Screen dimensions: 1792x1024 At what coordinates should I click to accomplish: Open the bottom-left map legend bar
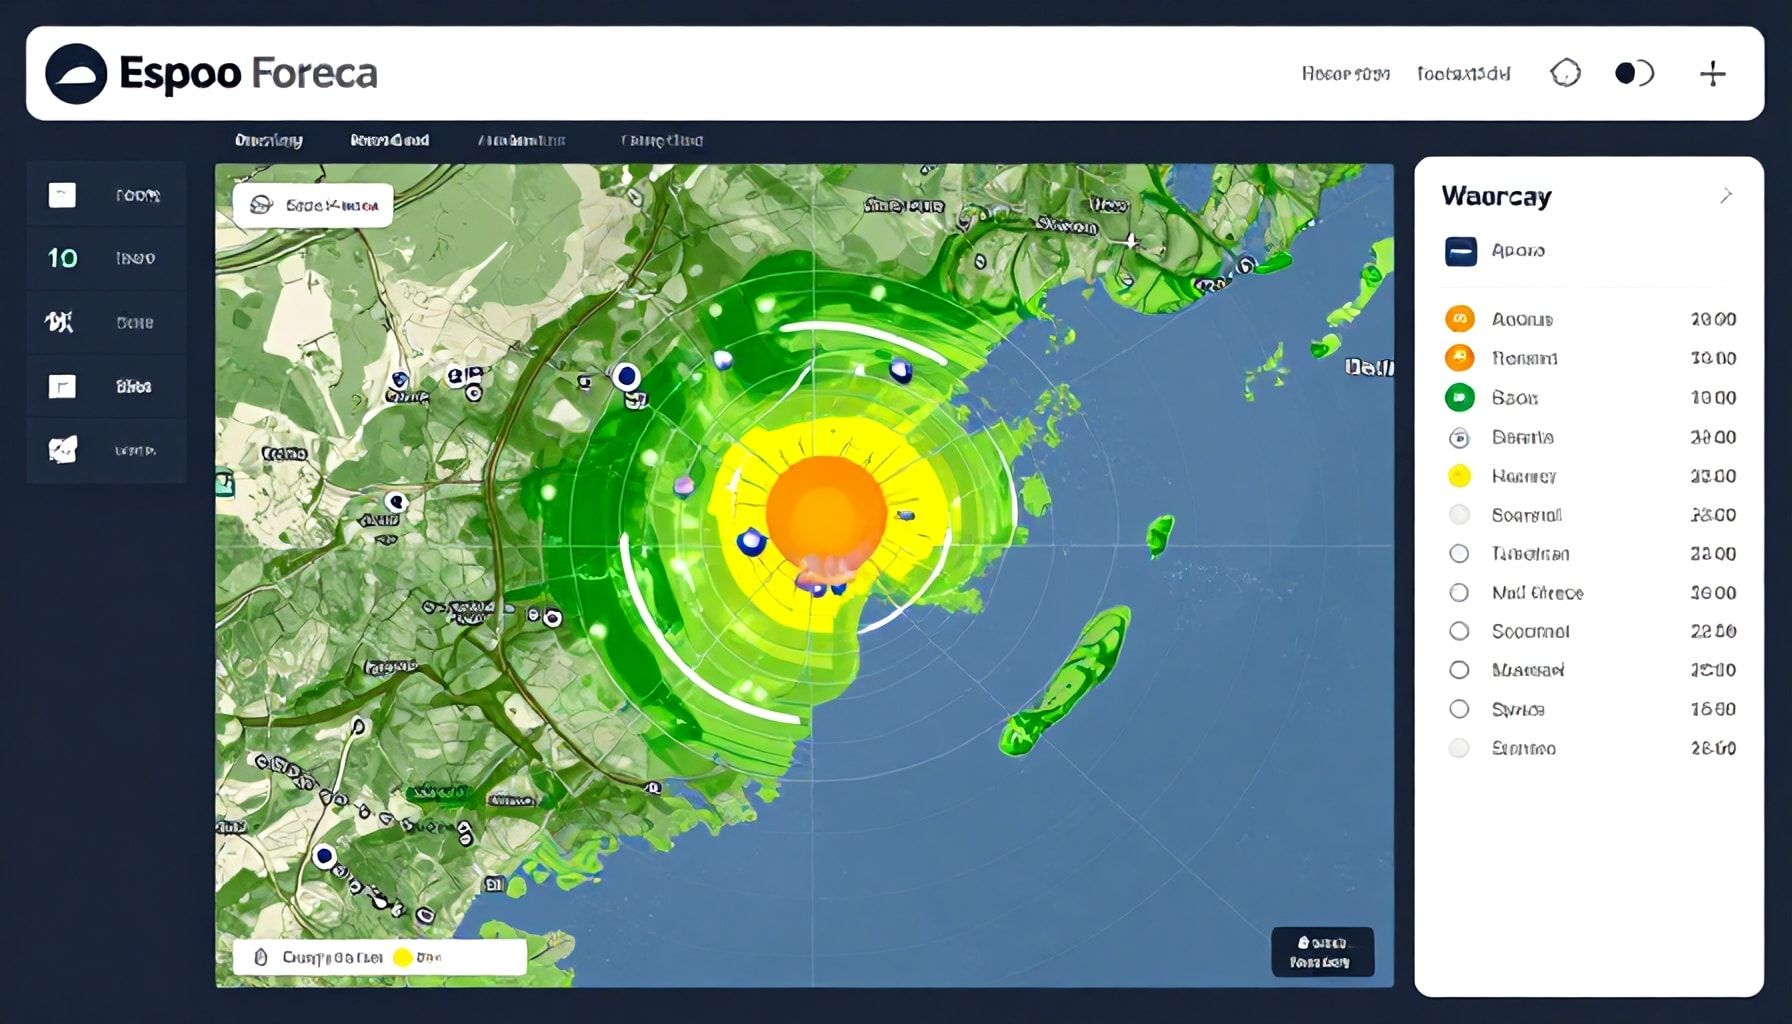pyautogui.click(x=379, y=957)
